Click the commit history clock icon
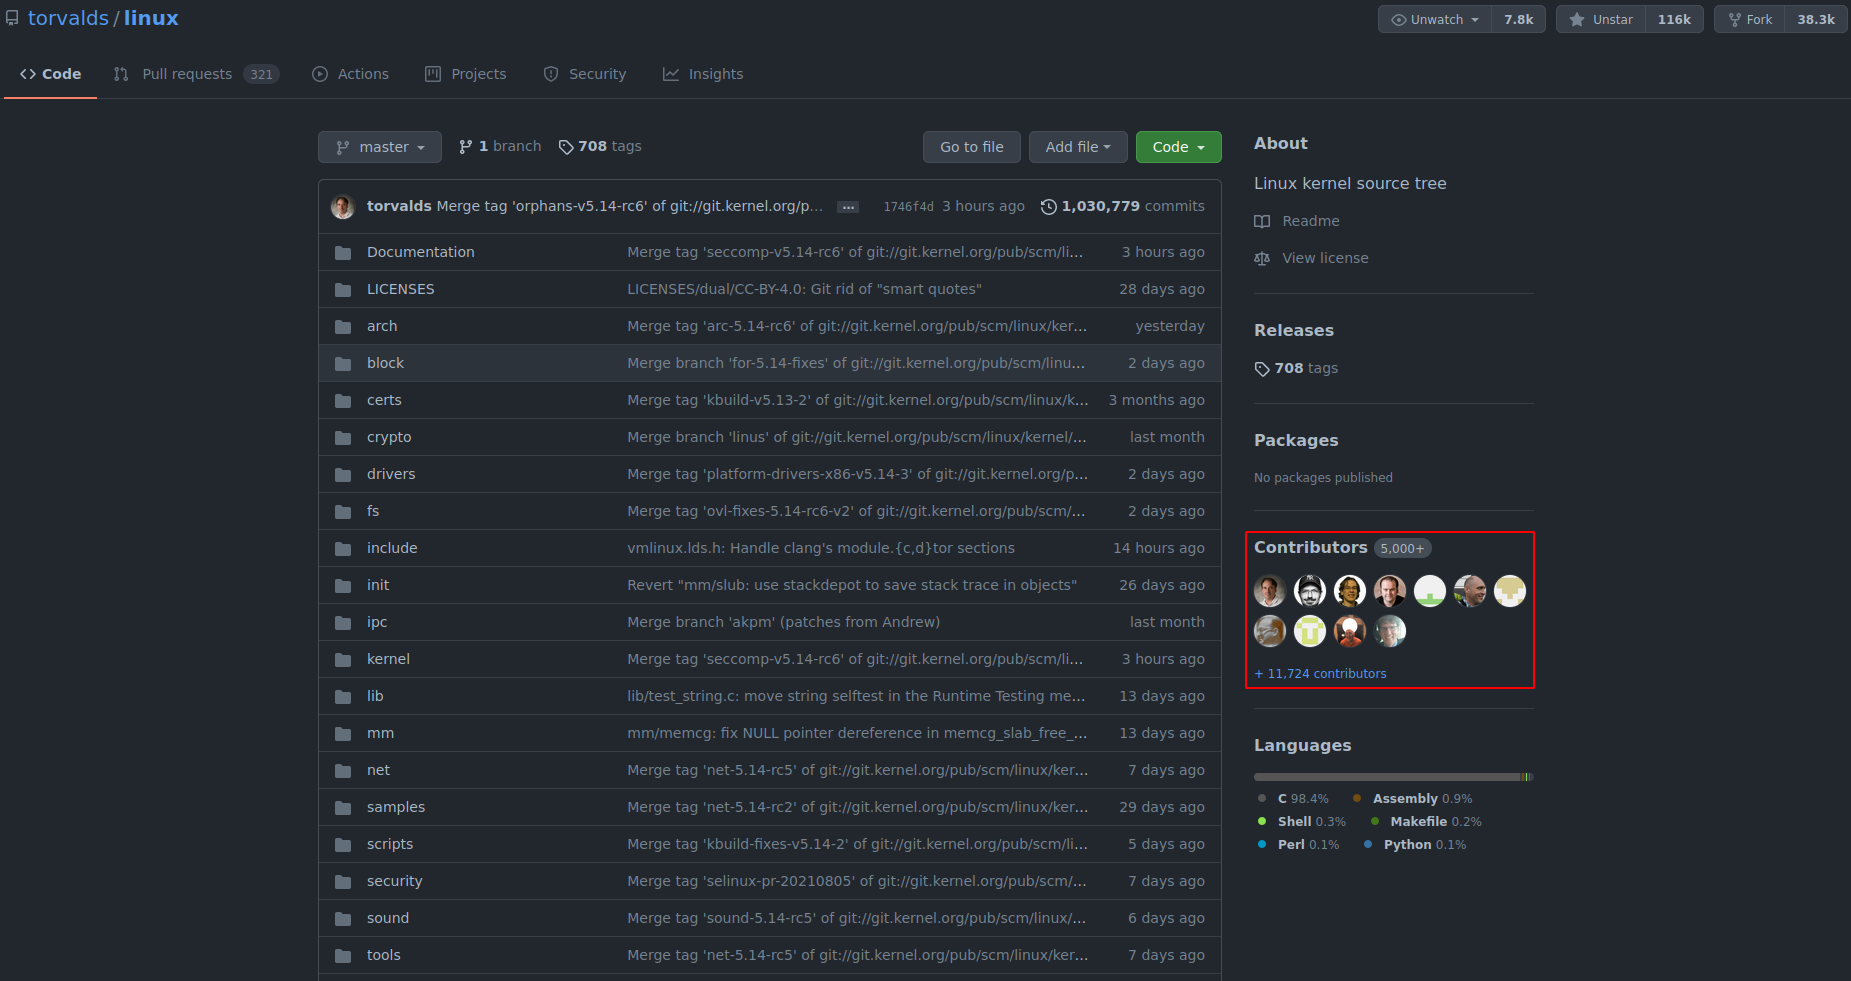Image resolution: width=1851 pixels, height=981 pixels. coord(1048,207)
